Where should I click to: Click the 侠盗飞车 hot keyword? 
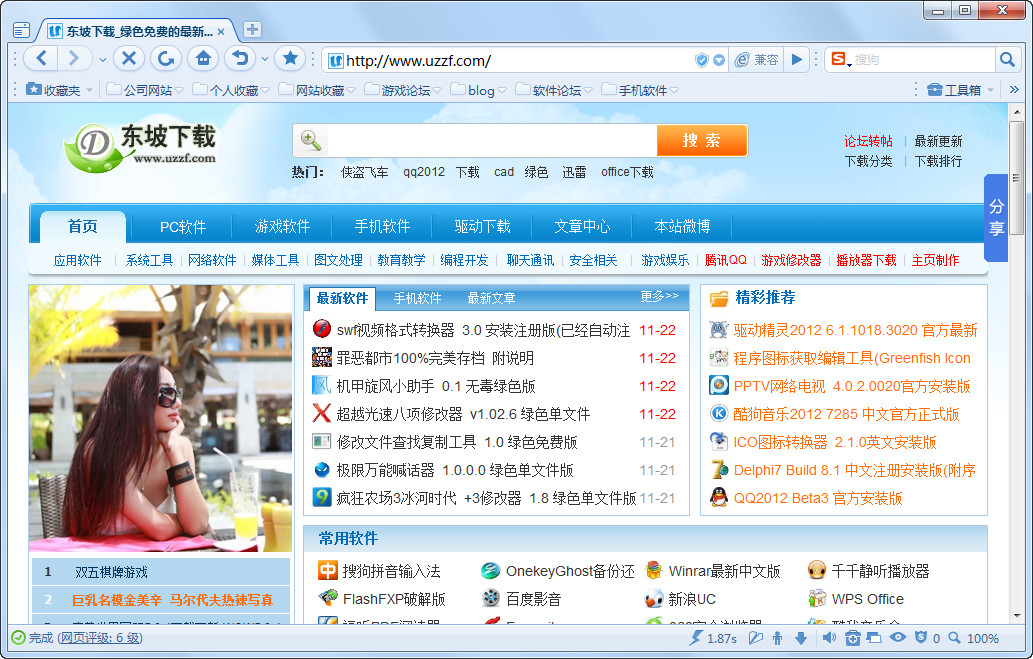point(364,172)
